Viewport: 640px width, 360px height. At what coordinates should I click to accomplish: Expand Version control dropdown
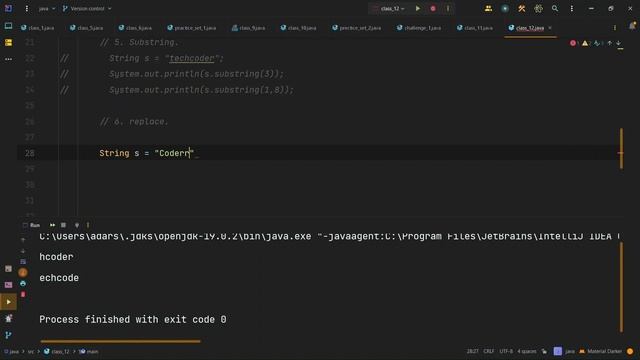(87, 8)
